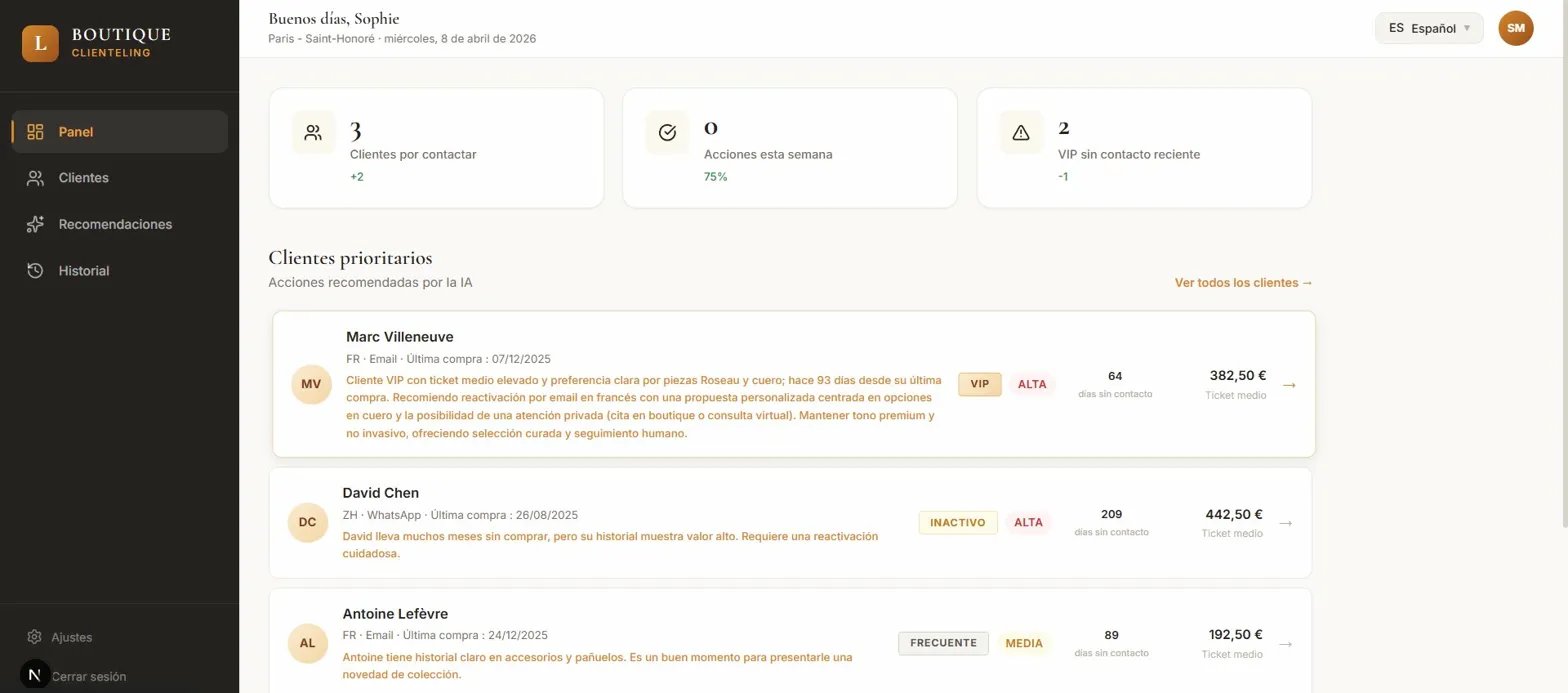This screenshot has height=693, width=1568.
Task: Click the VIP badge on Marc Villeneuve
Action: pos(978,384)
